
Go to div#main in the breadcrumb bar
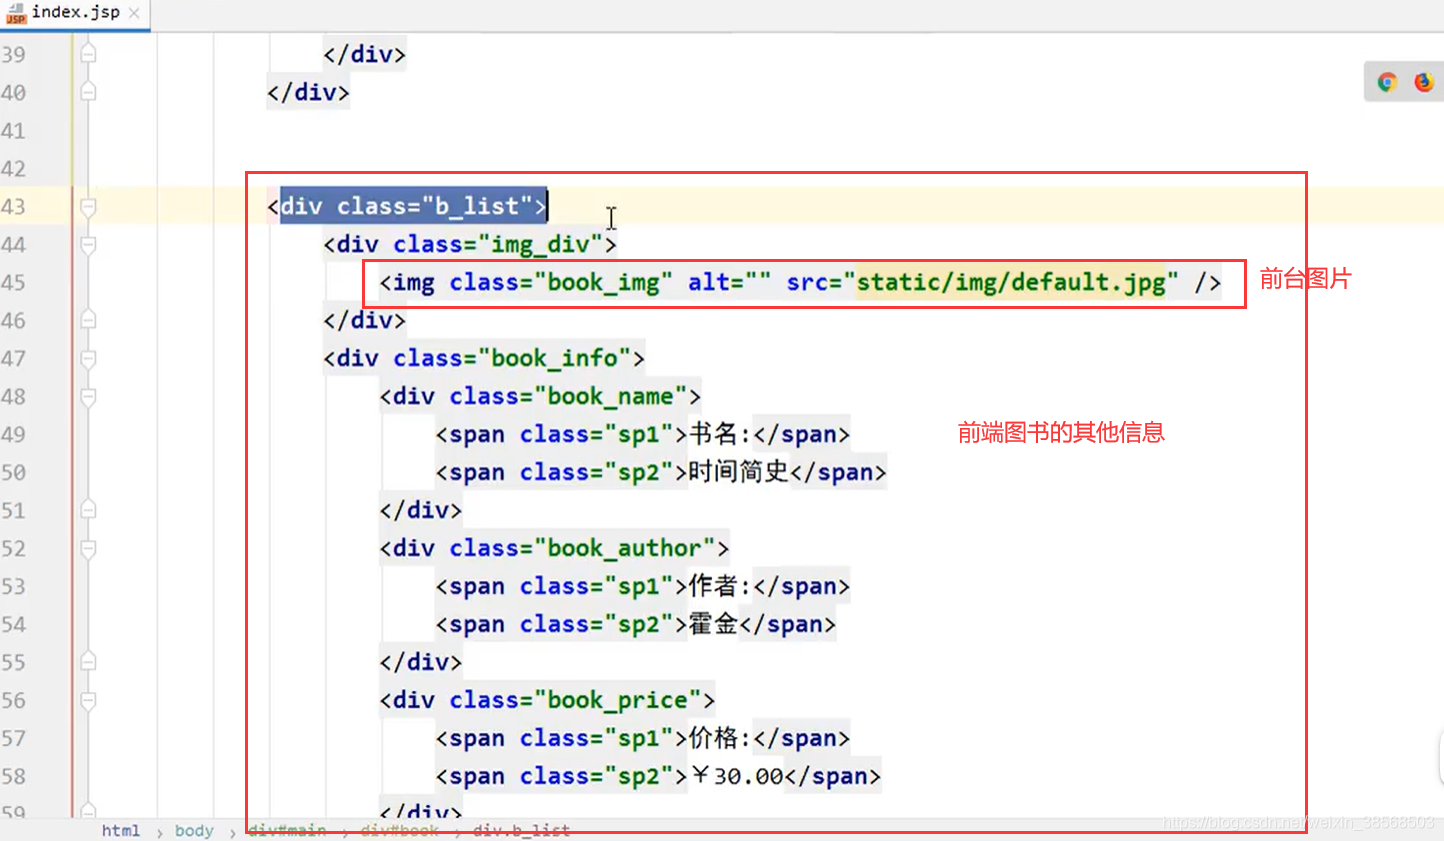(x=287, y=830)
